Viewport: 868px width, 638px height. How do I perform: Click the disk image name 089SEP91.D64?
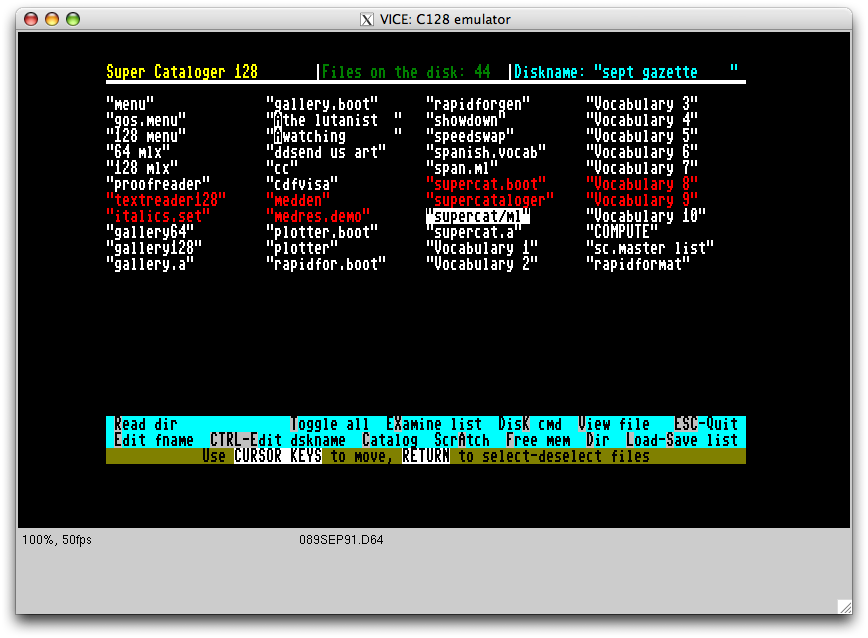coord(341,540)
